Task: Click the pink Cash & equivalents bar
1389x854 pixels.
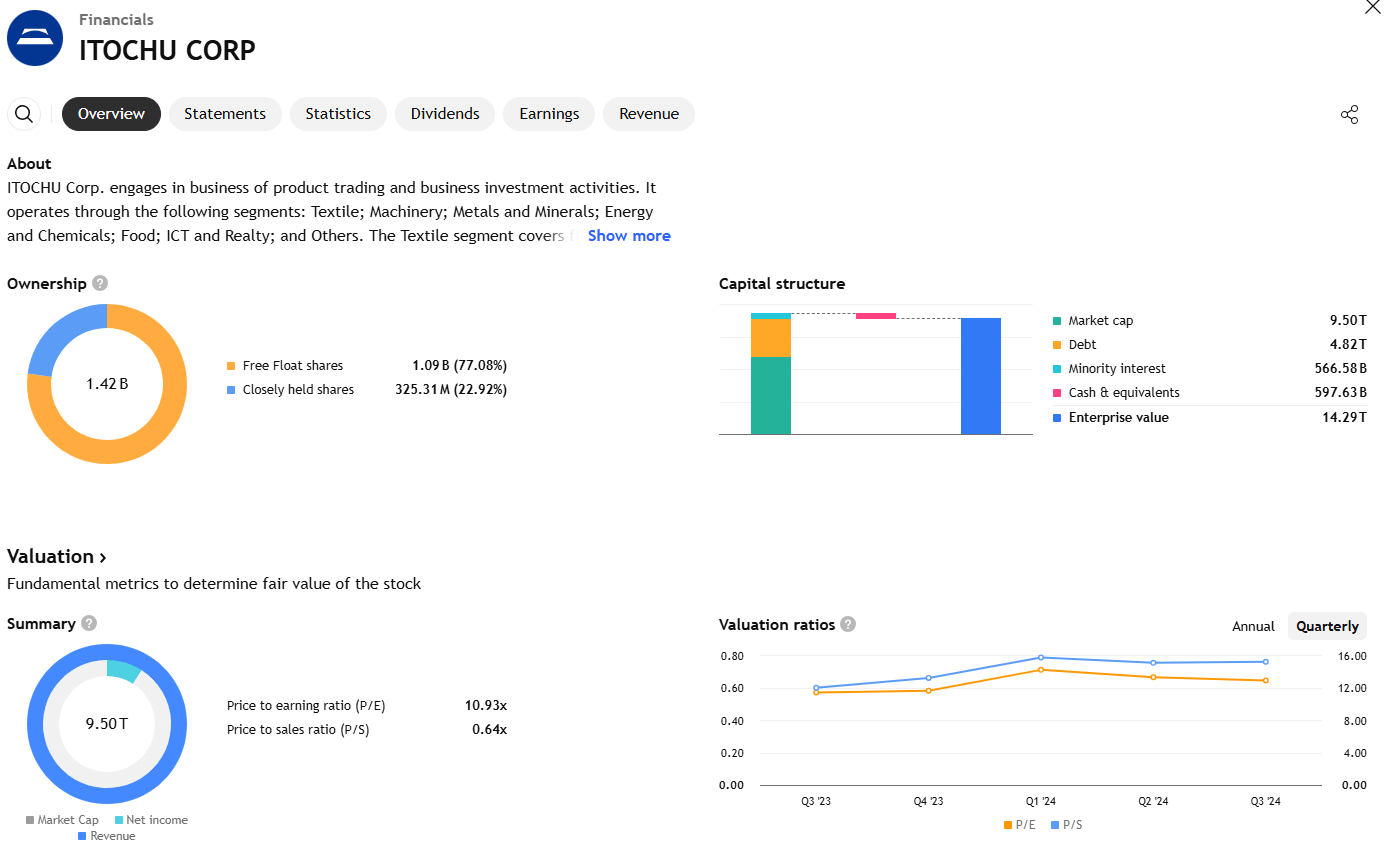Action: coord(876,316)
